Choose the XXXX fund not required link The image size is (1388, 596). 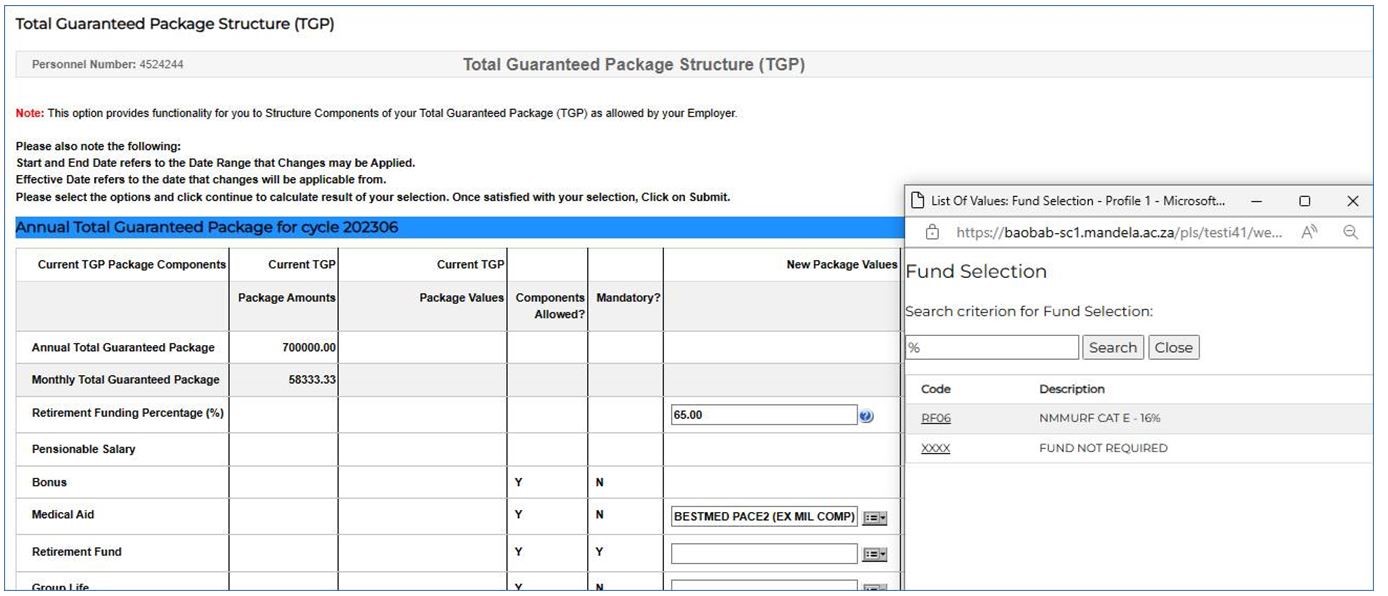[x=935, y=449]
